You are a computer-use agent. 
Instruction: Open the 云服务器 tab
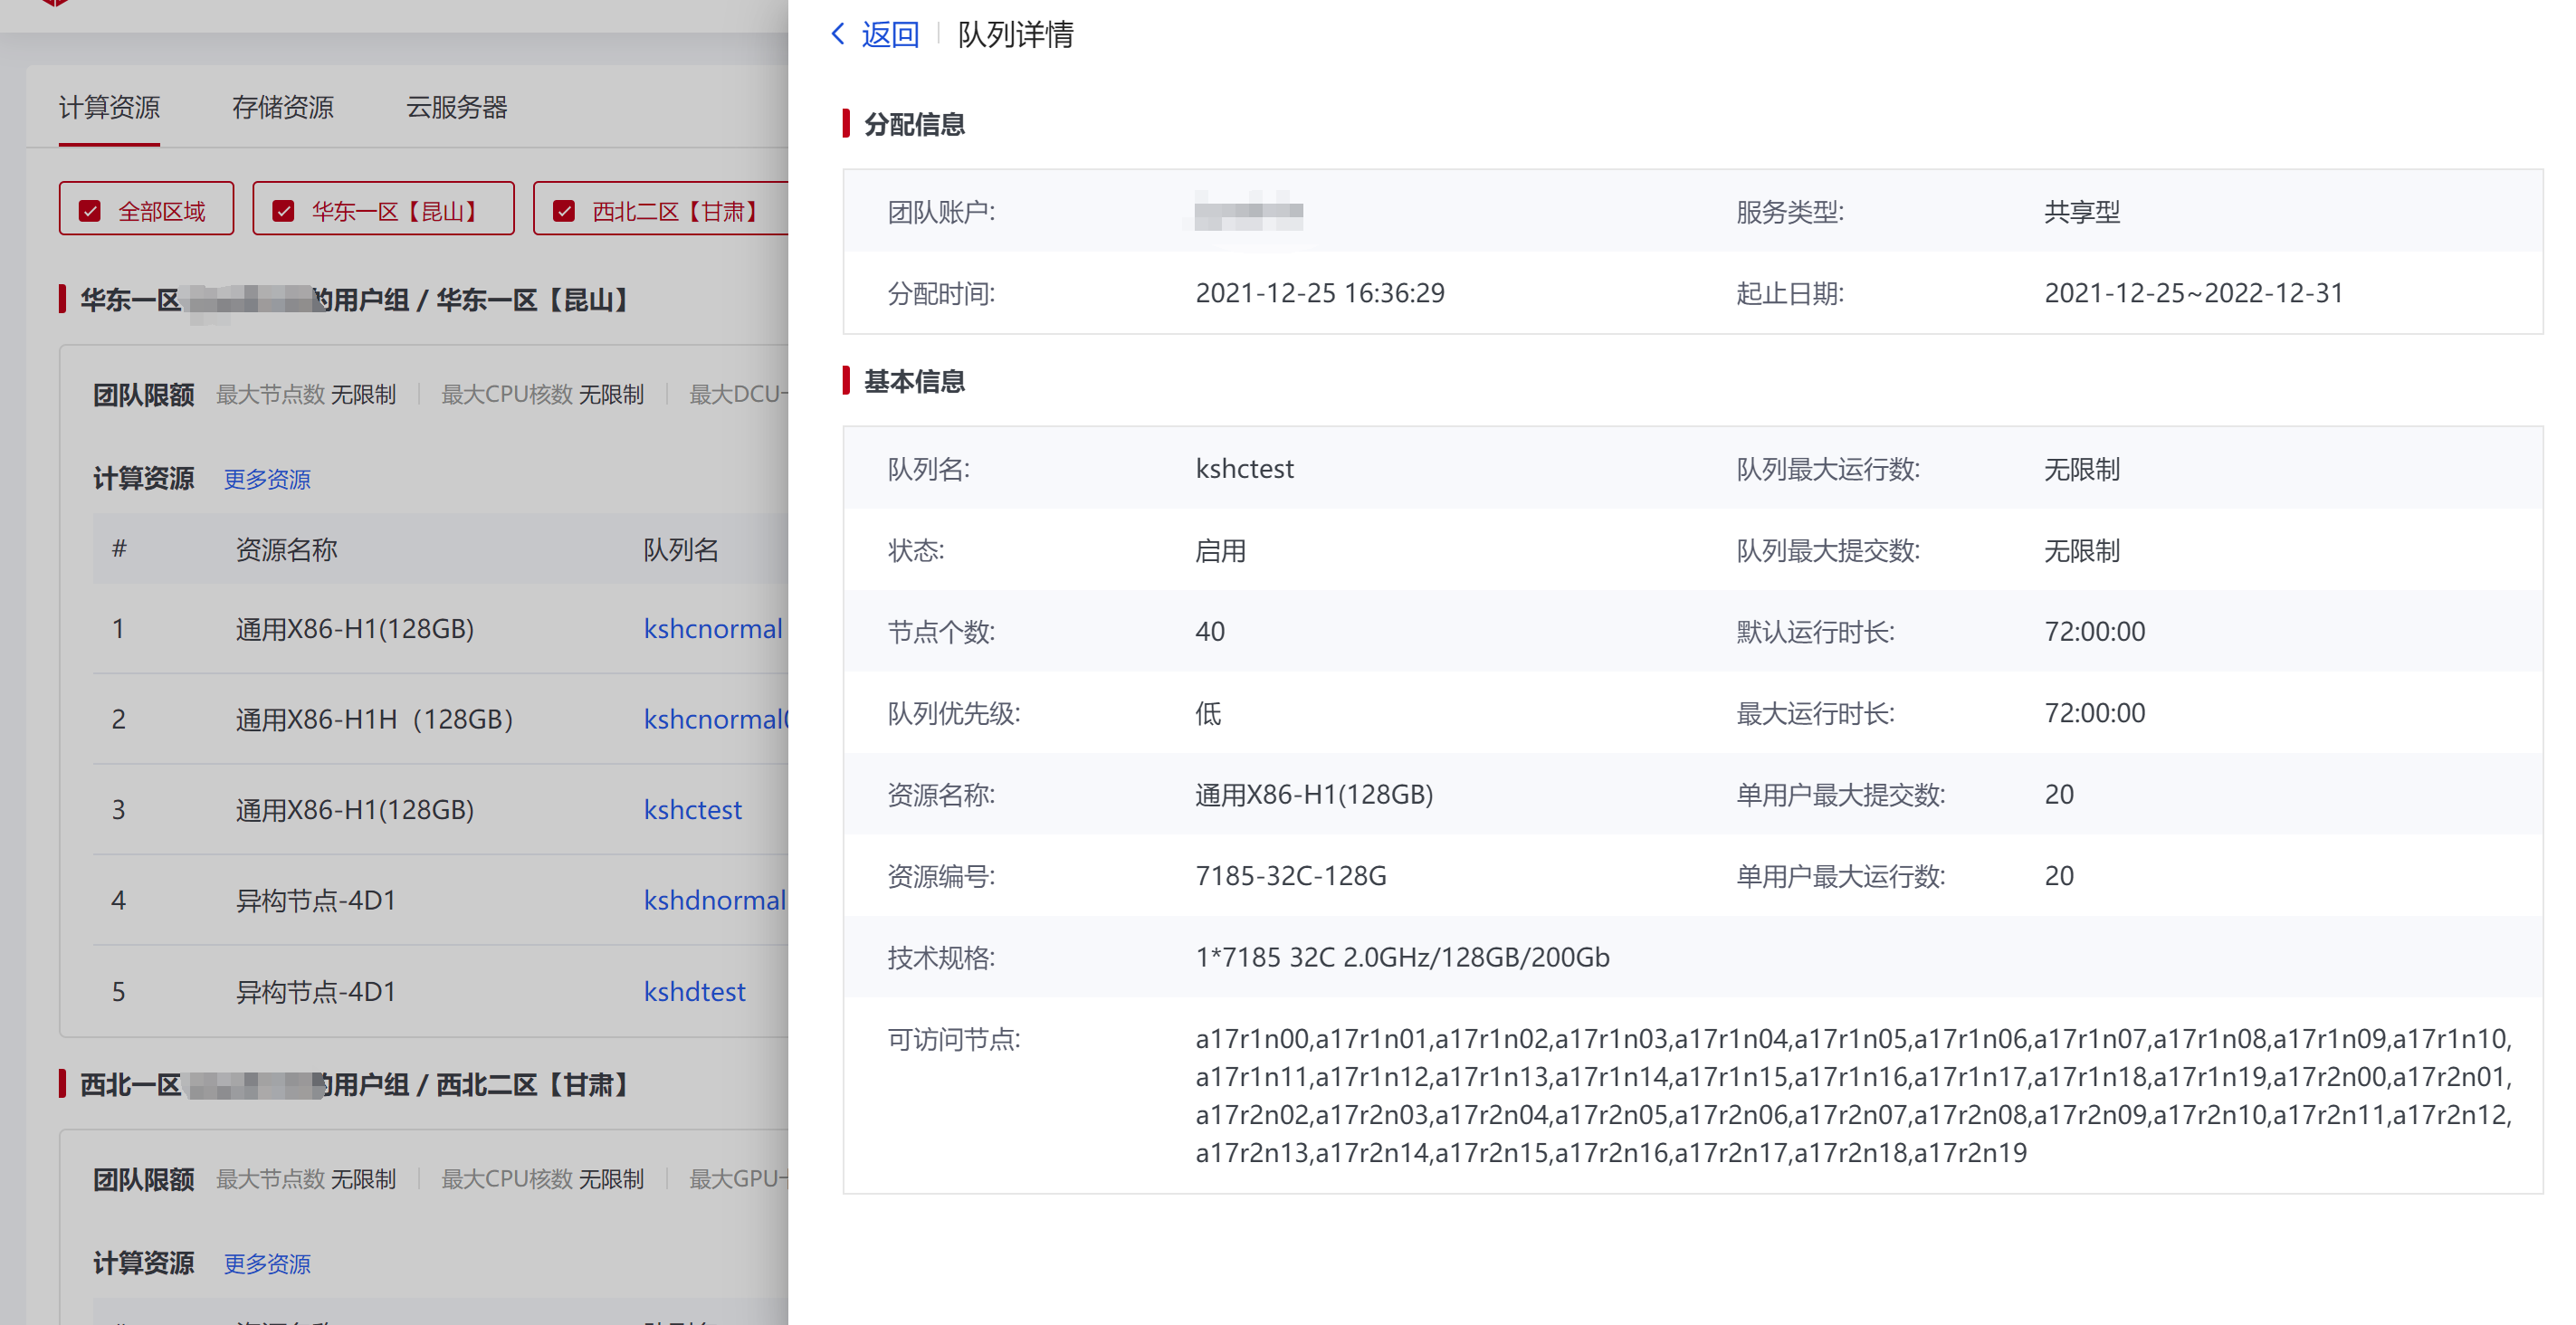457,107
